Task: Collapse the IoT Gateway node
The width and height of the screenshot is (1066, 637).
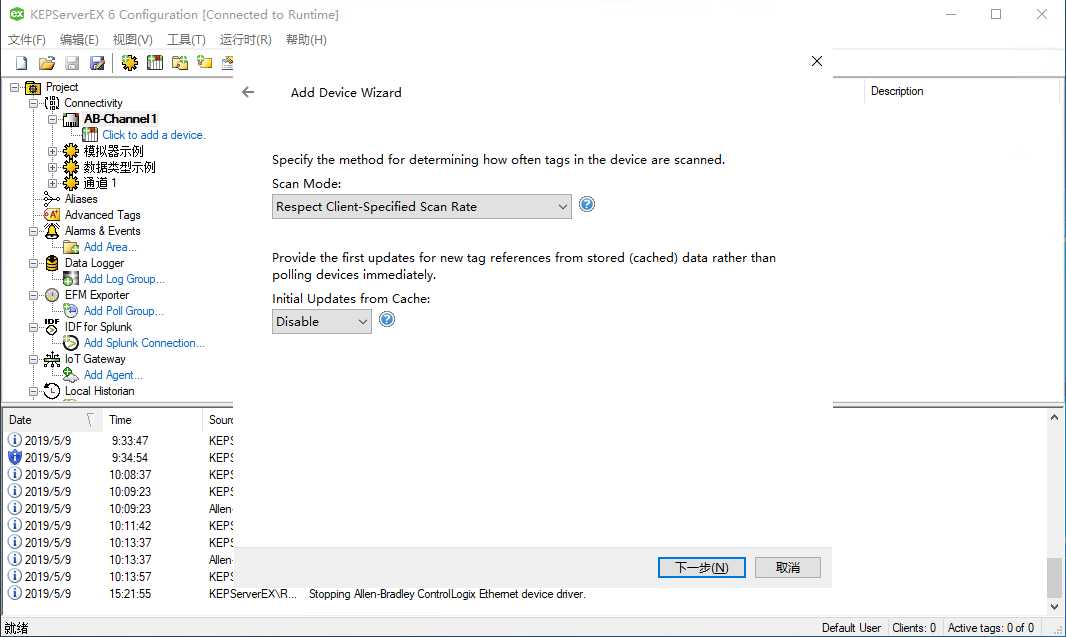Action: (33, 359)
